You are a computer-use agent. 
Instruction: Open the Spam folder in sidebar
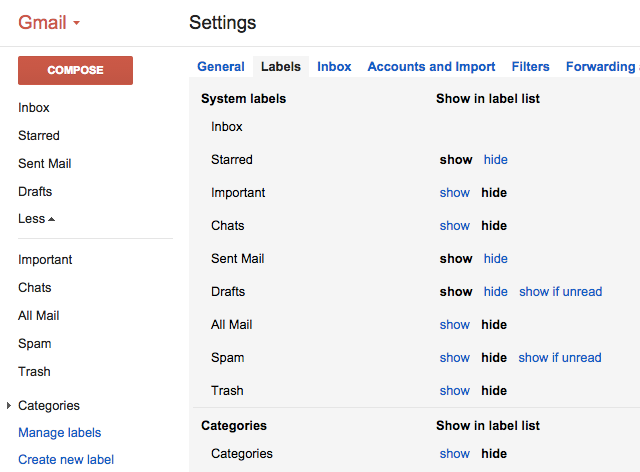click(35, 344)
